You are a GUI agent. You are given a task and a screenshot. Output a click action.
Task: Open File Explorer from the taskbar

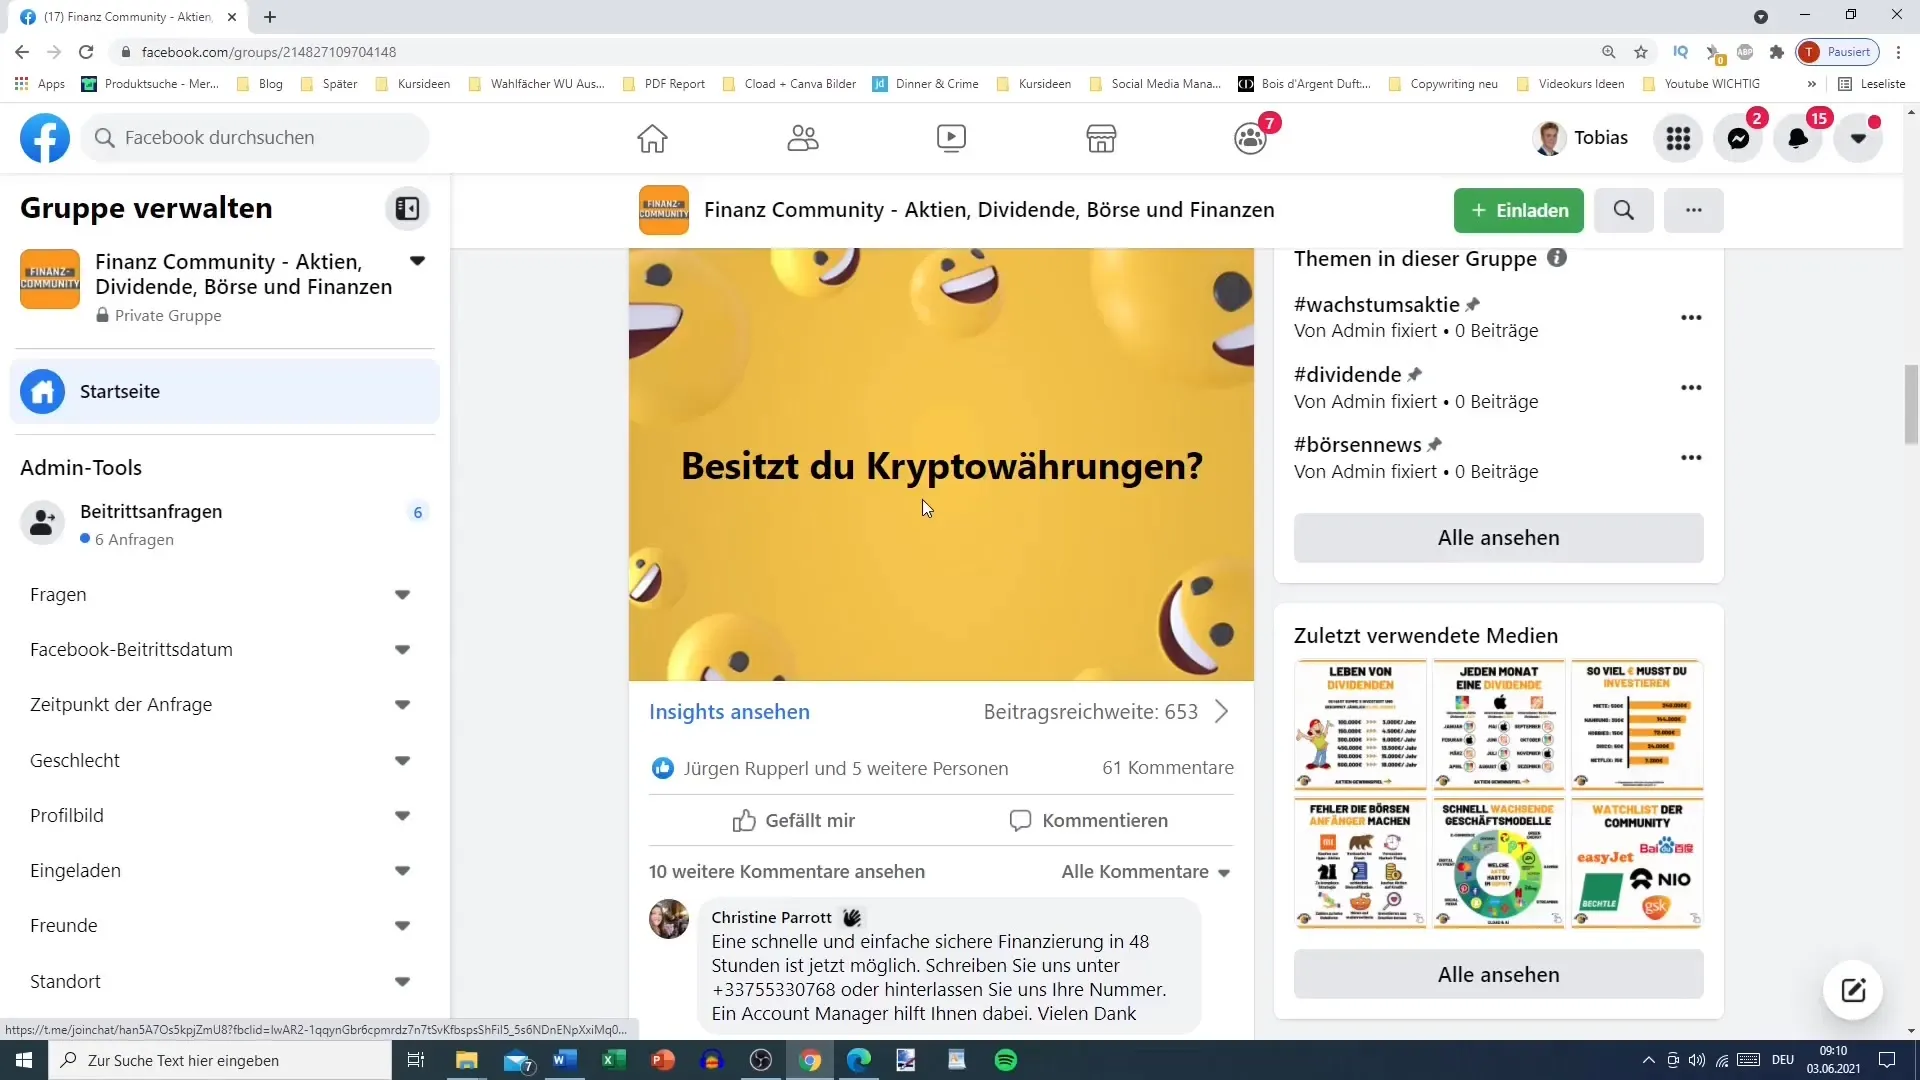point(467,1060)
